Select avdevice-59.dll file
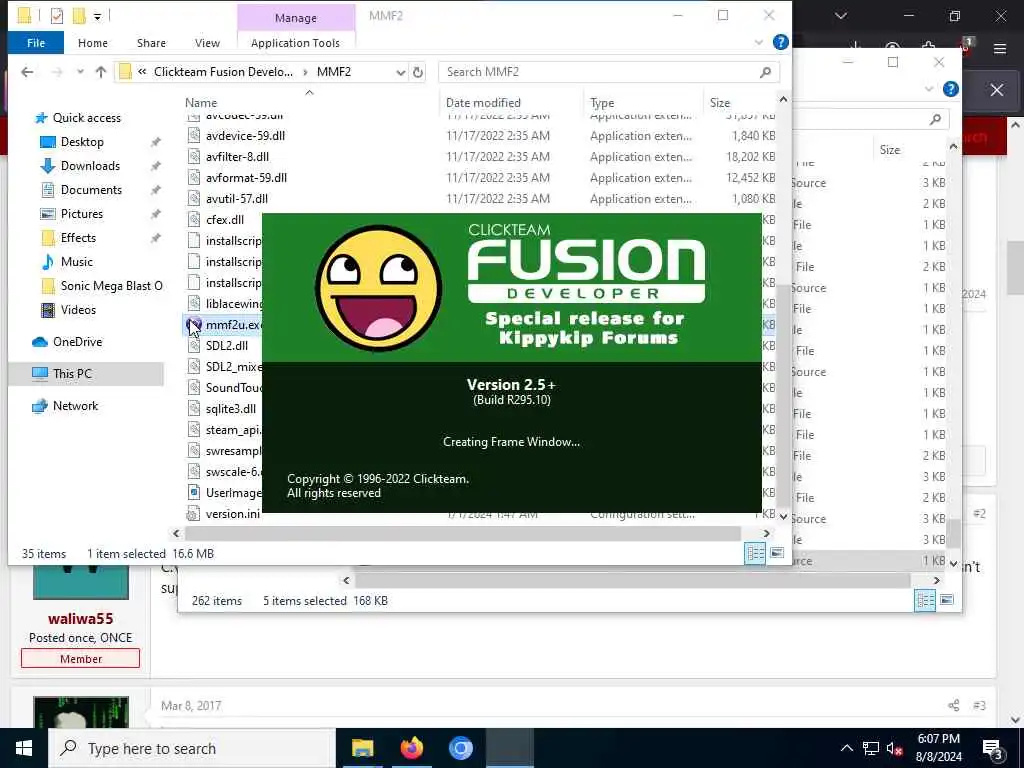Image resolution: width=1024 pixels, height=768 pixels. tap(246, 136)
